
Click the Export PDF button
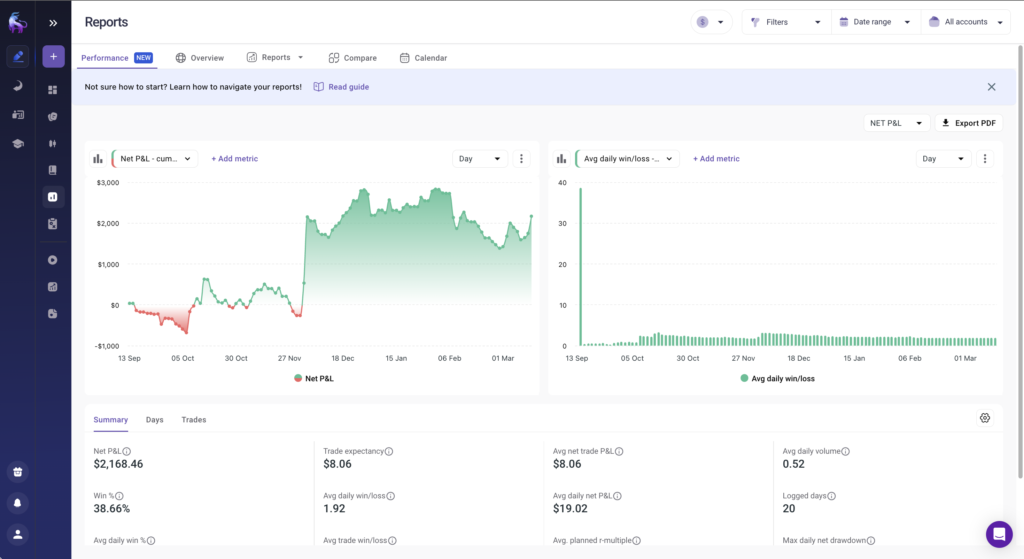click(x=969, y=123)
